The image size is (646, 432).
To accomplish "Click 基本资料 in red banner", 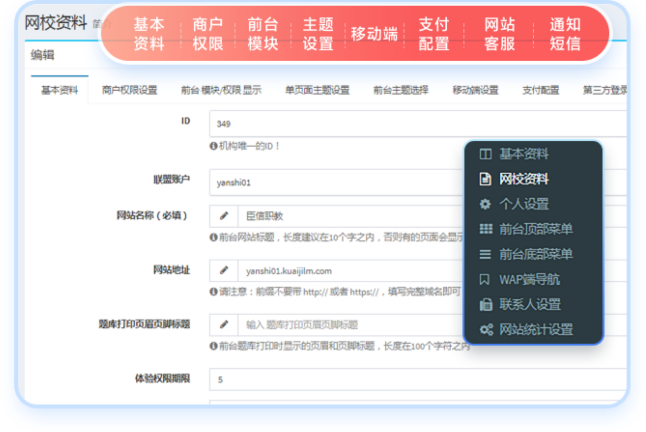I will point(149,34).
